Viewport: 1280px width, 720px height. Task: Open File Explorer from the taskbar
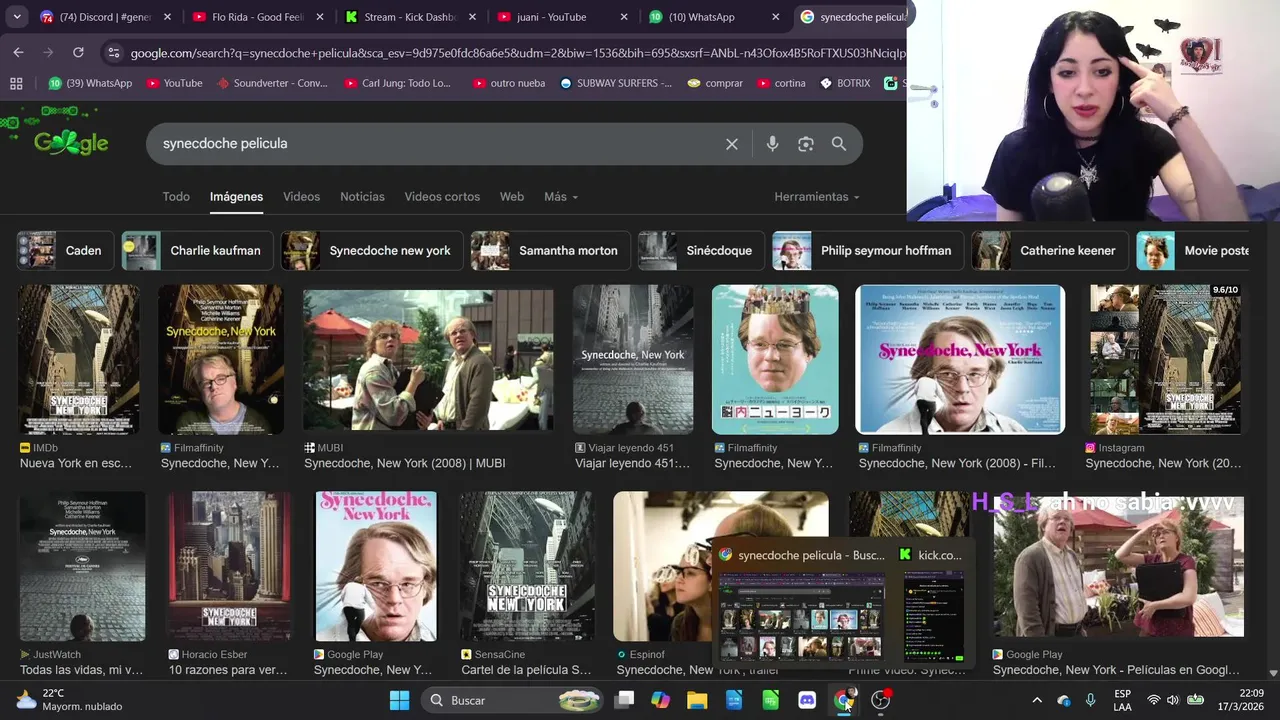tap(697, 700)
